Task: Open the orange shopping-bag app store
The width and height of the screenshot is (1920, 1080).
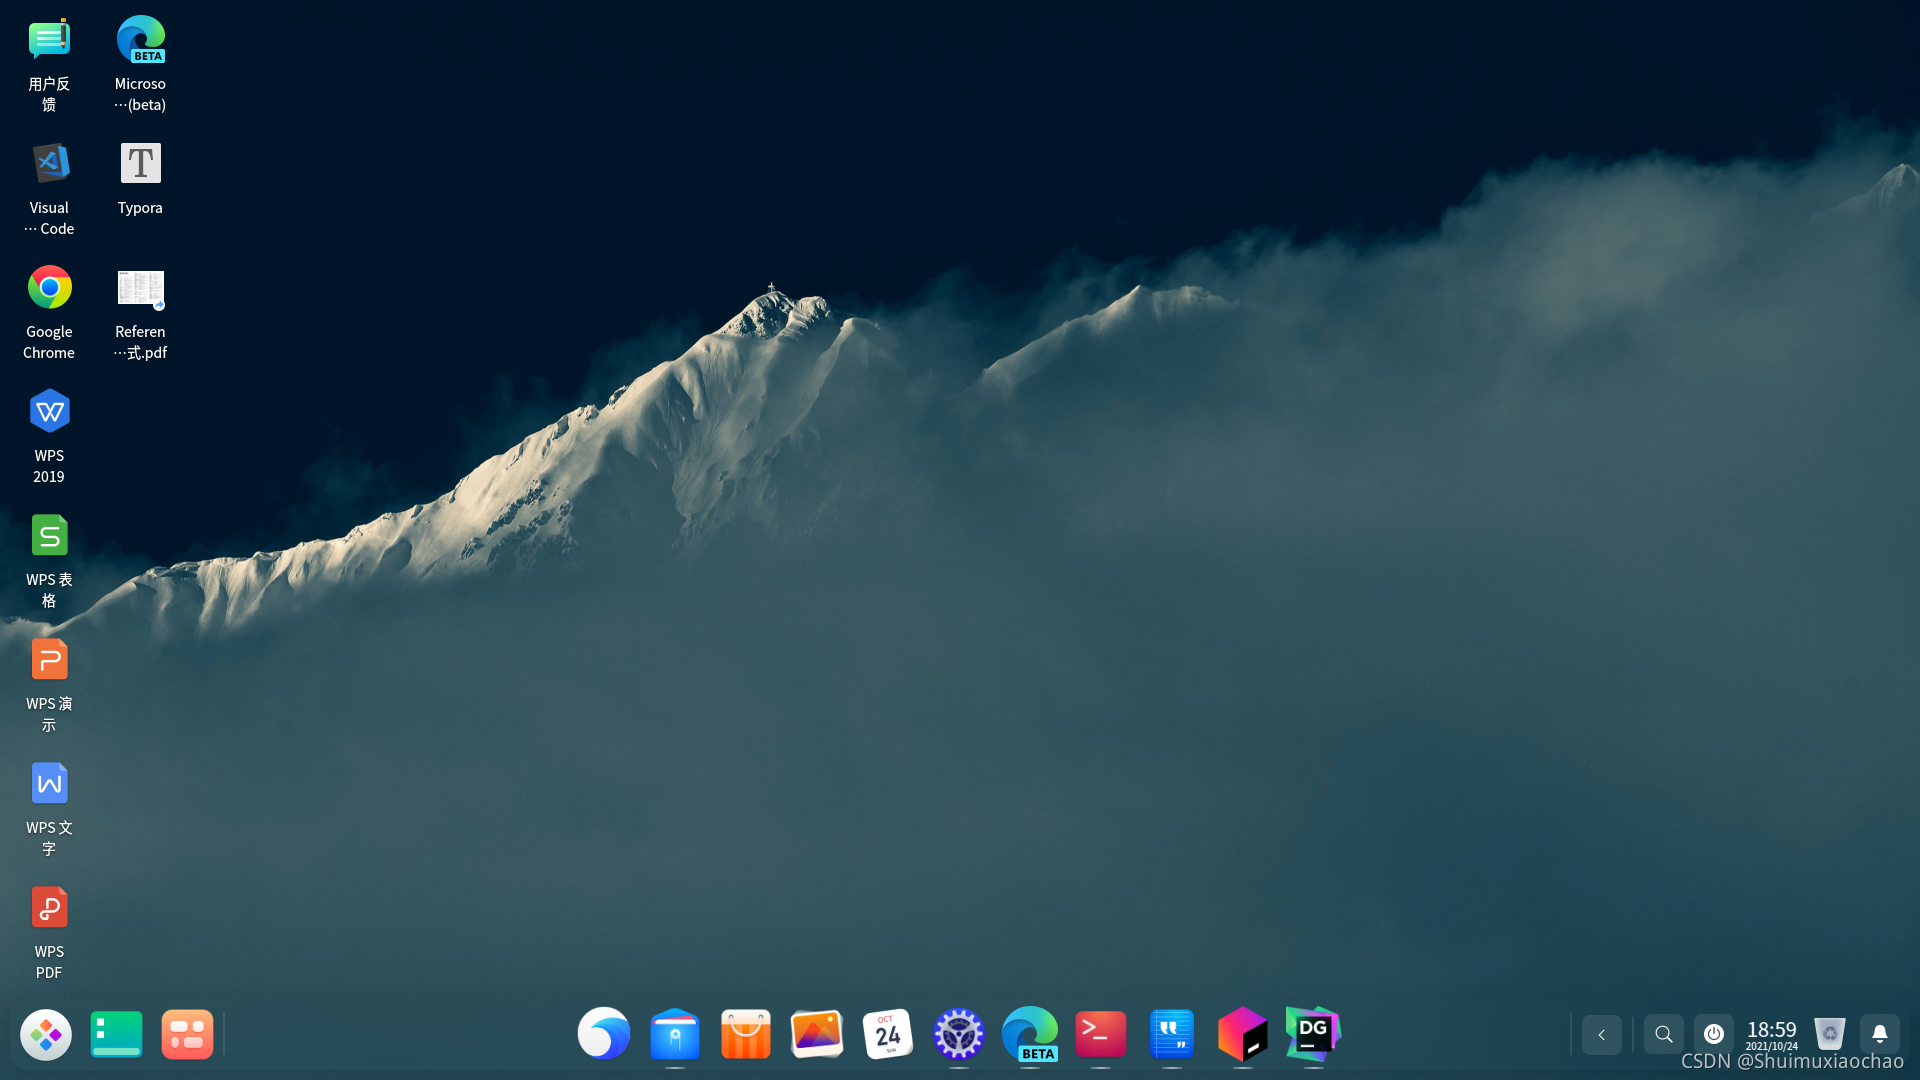Action: 746,1033
